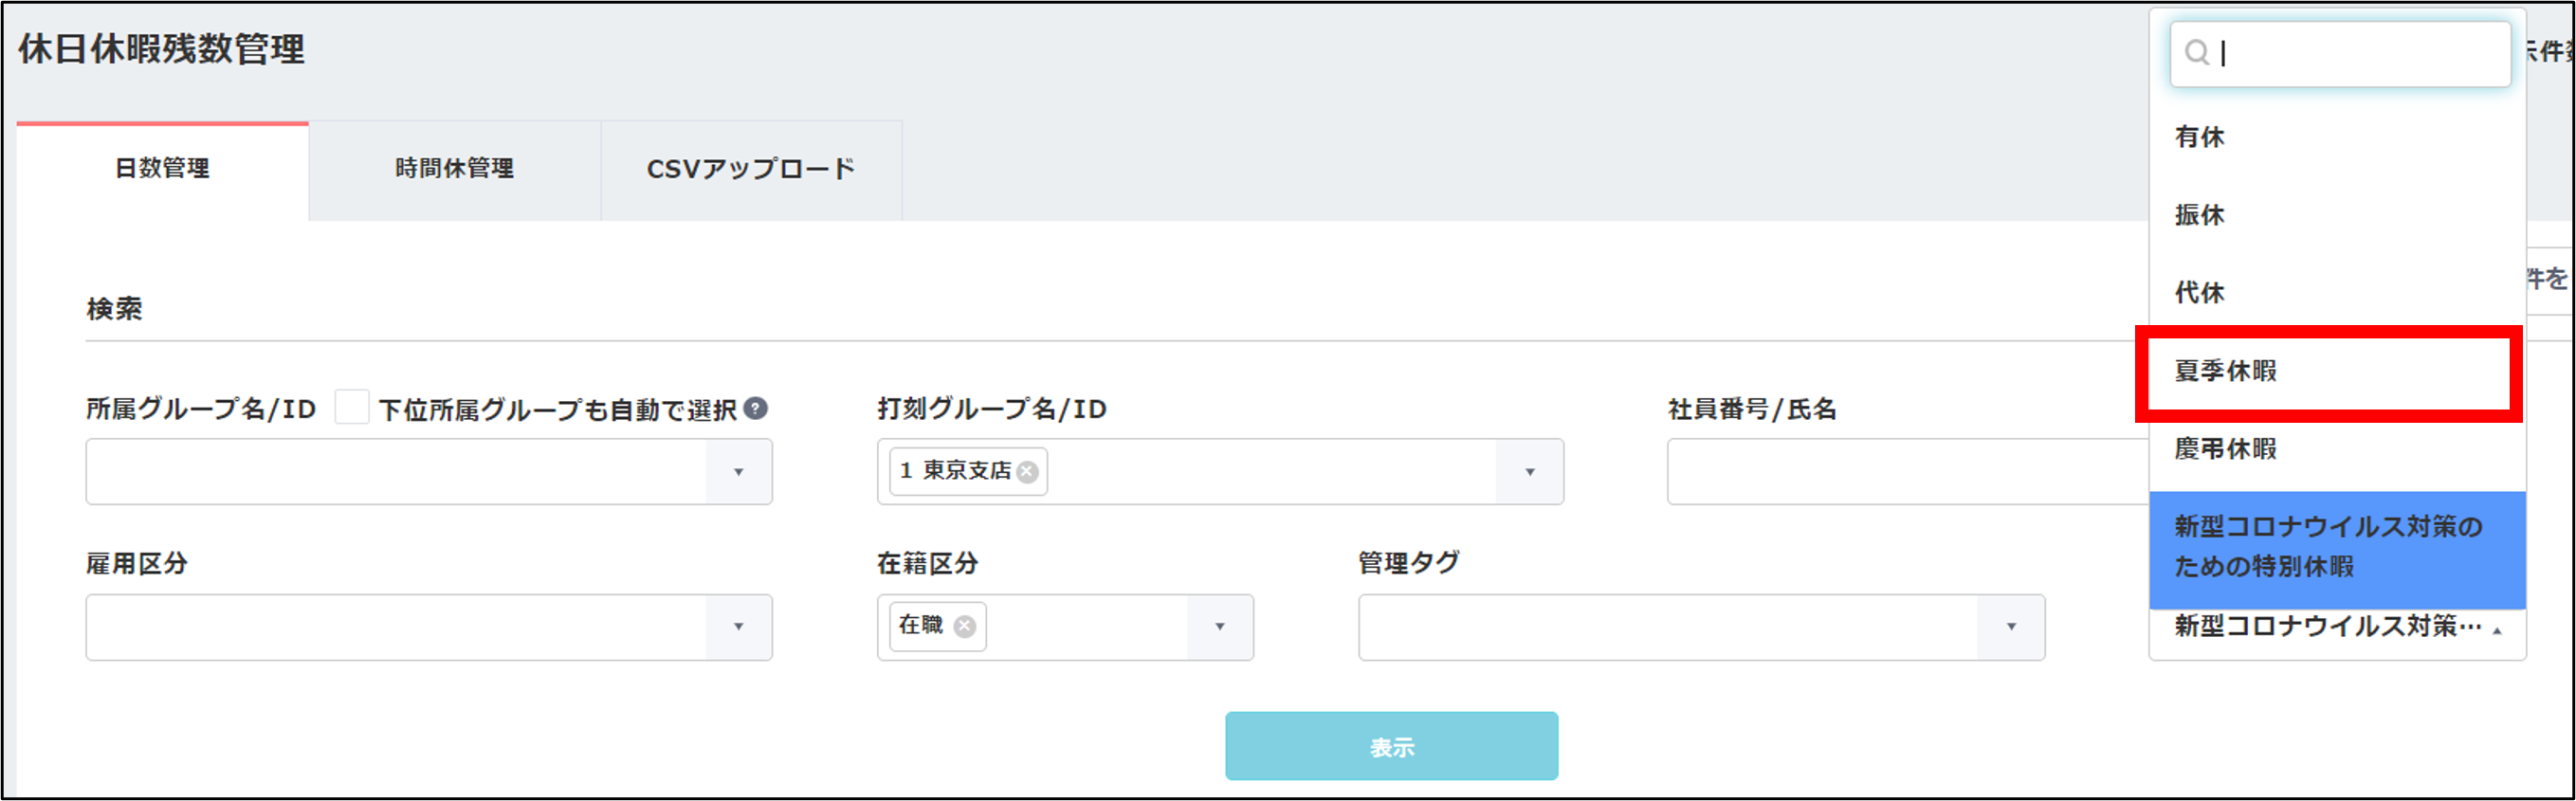The width and height of the screenshot is (2576, 801).
Task: Expand the 在籍区分 dropdown arrow
Action: (x=1219, y=627)
